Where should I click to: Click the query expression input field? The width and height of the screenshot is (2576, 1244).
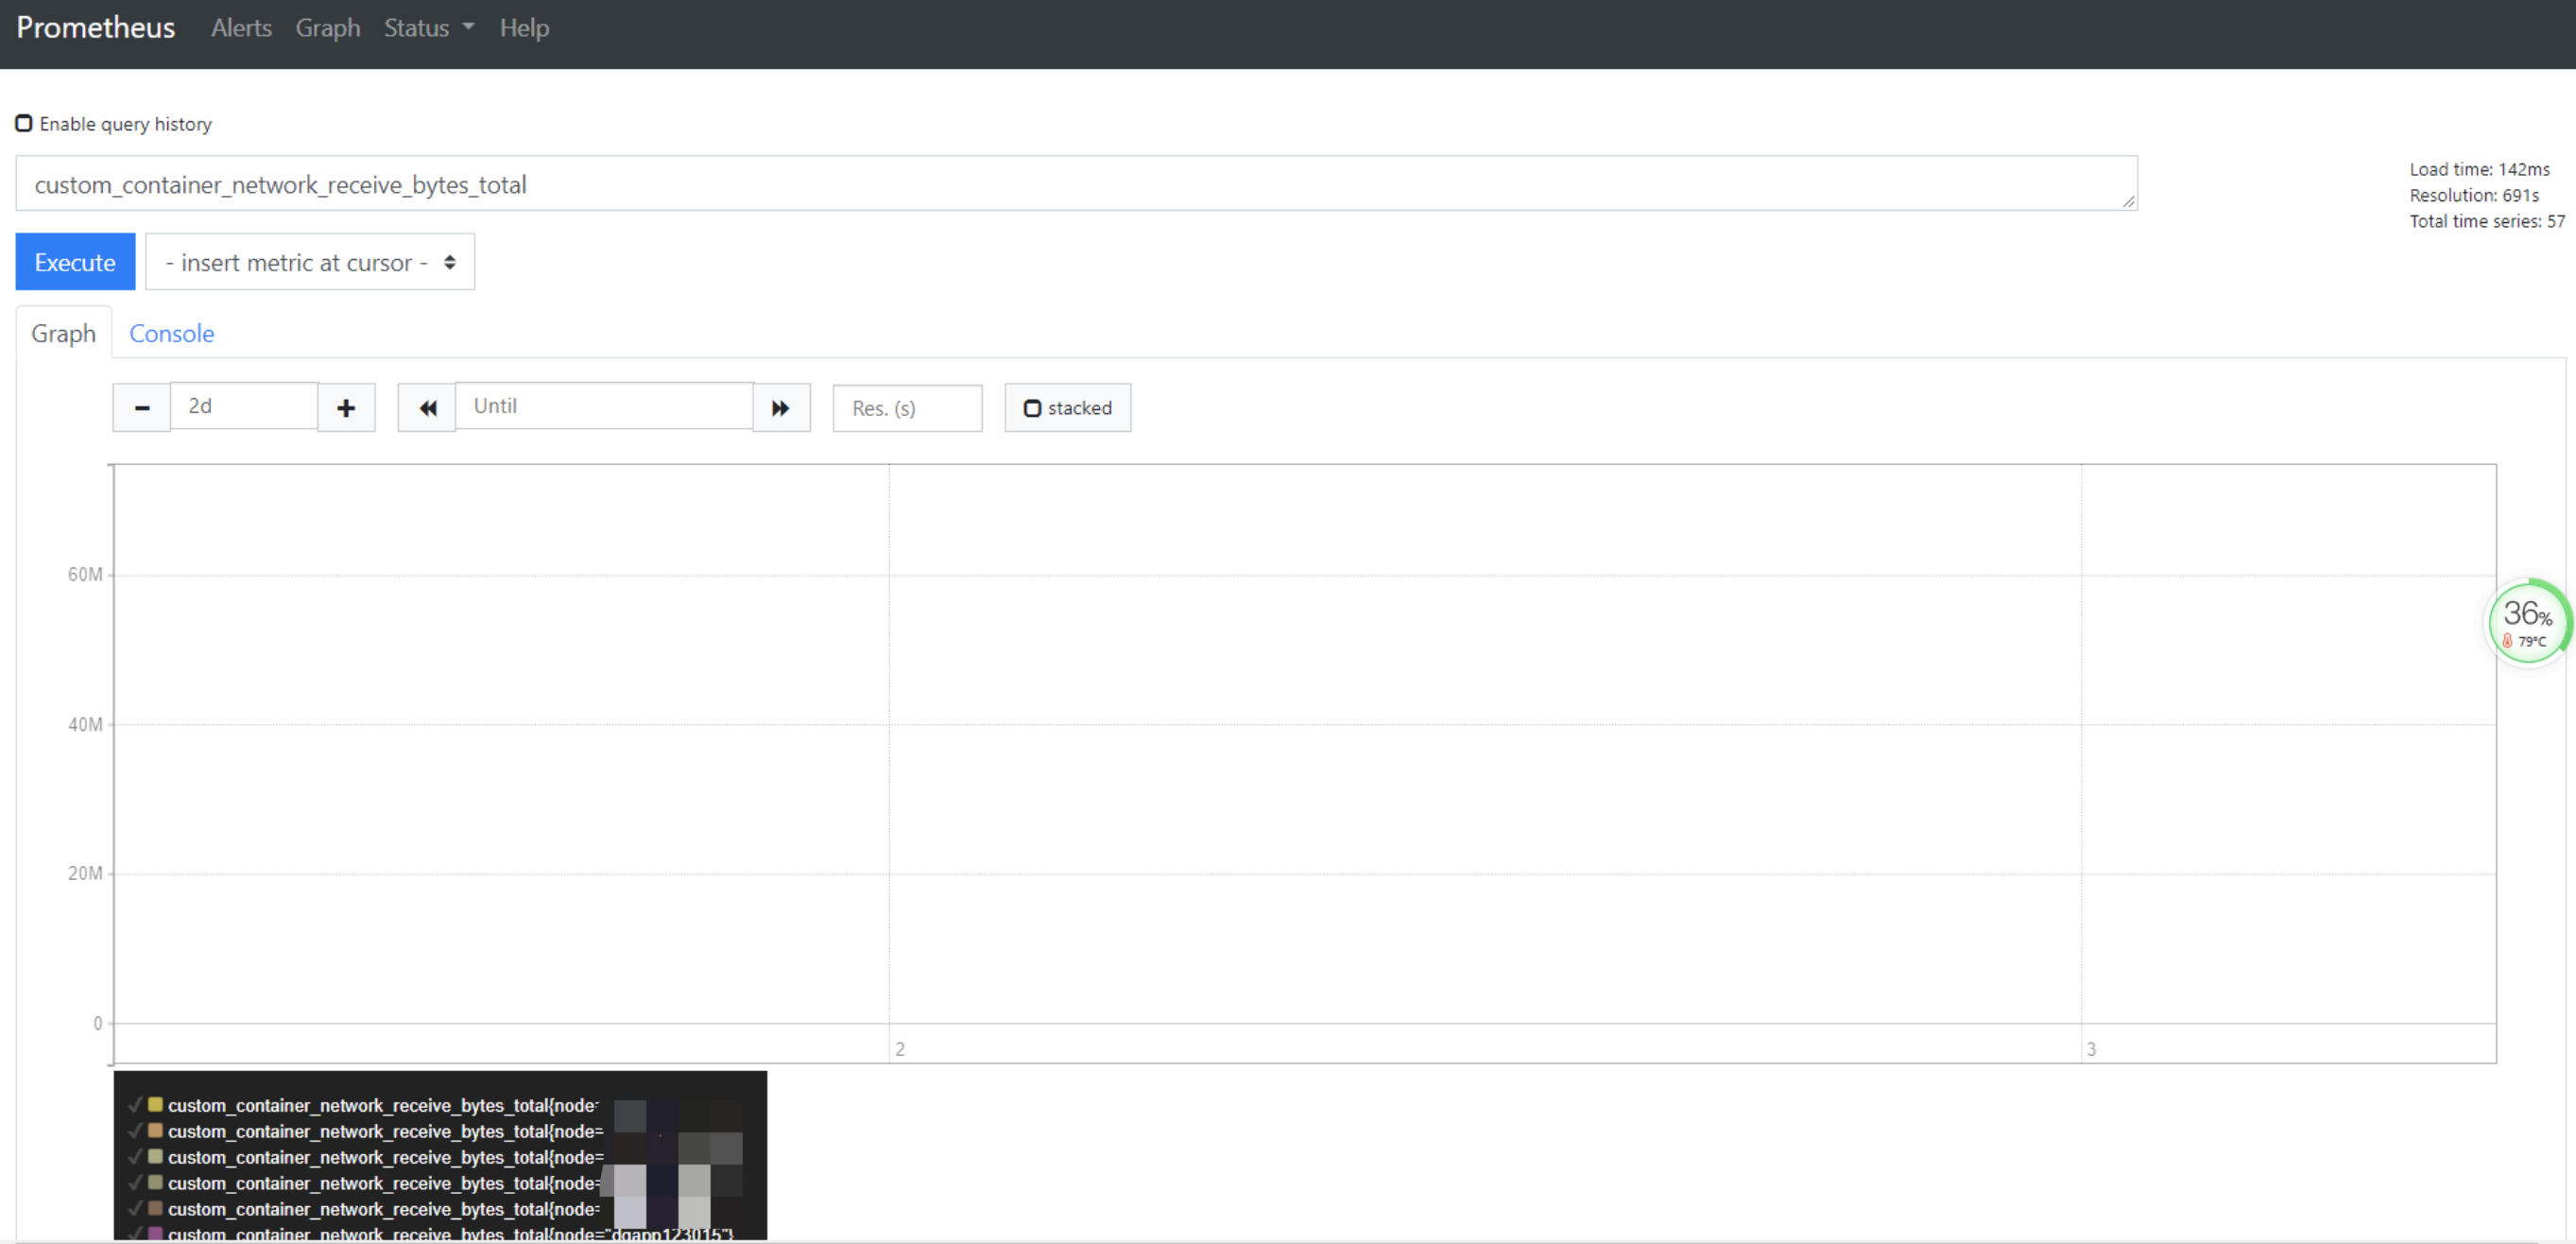(x=1076, y=184)
